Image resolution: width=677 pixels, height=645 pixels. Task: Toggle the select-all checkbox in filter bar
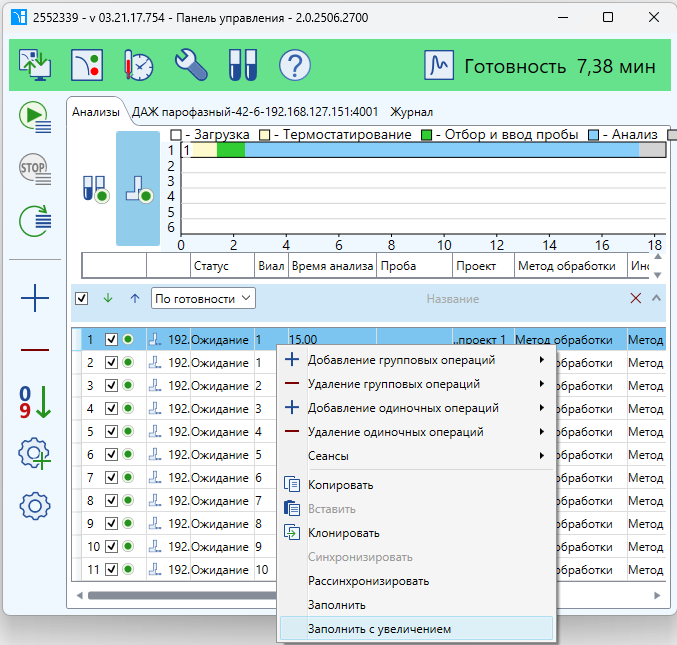pyautogui.click(x=82, y=298)
